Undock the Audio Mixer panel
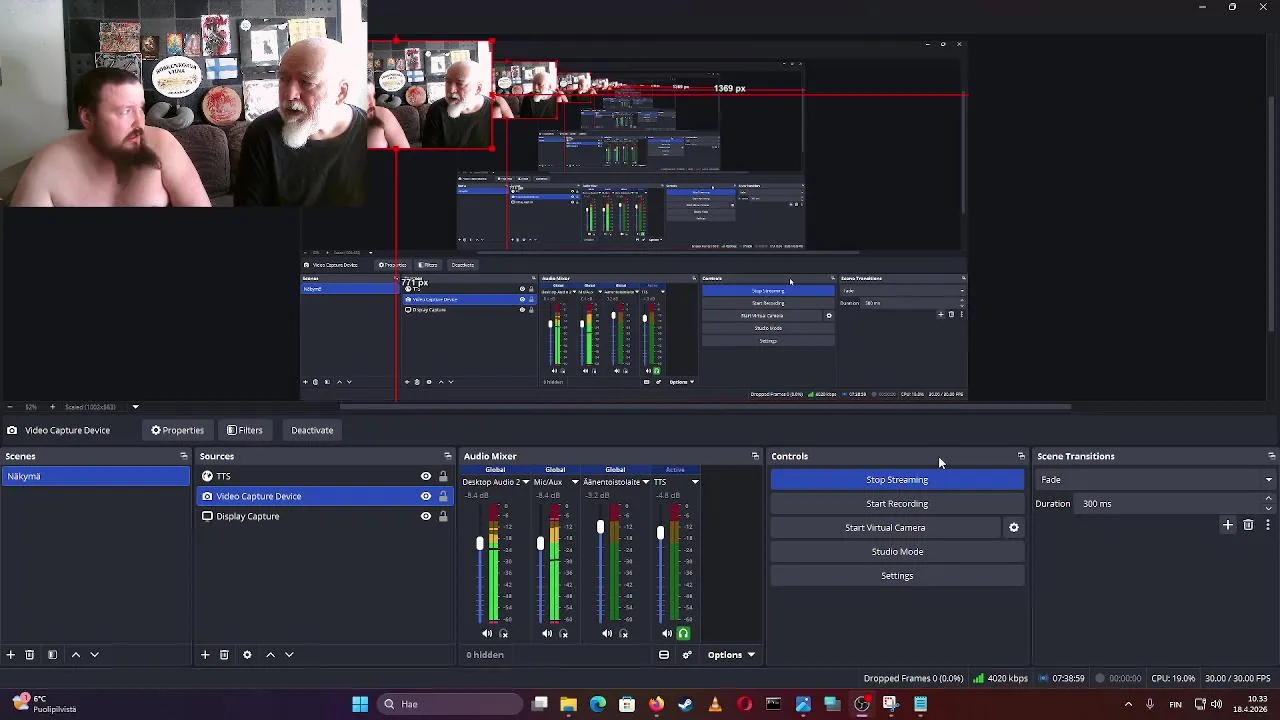Image resolution: width=1280 pixels, height=720 pixels. pyautogui.click(x=755, y=456)
